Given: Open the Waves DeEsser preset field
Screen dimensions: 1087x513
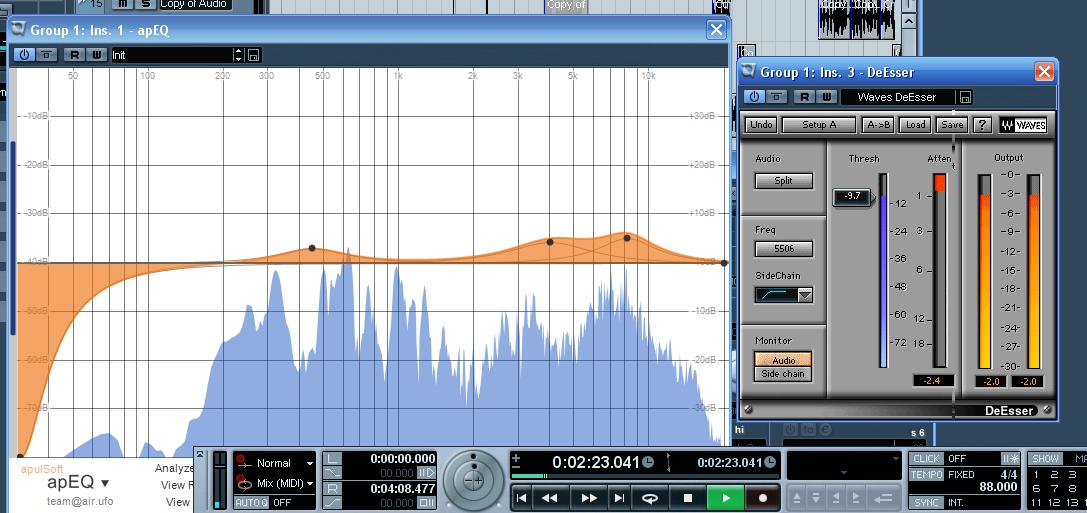Looking at the screenshot, I should click(x=897, y=97).
